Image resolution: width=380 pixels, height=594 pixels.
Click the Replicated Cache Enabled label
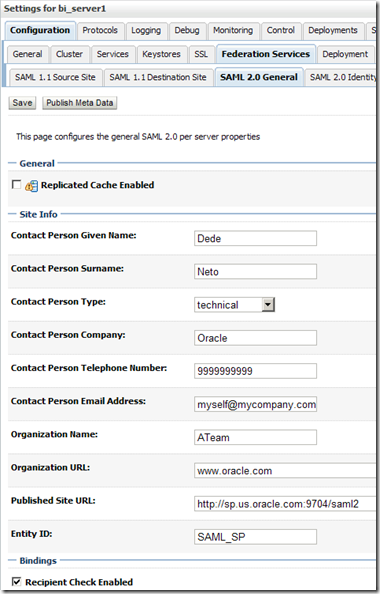click(97, 185)
